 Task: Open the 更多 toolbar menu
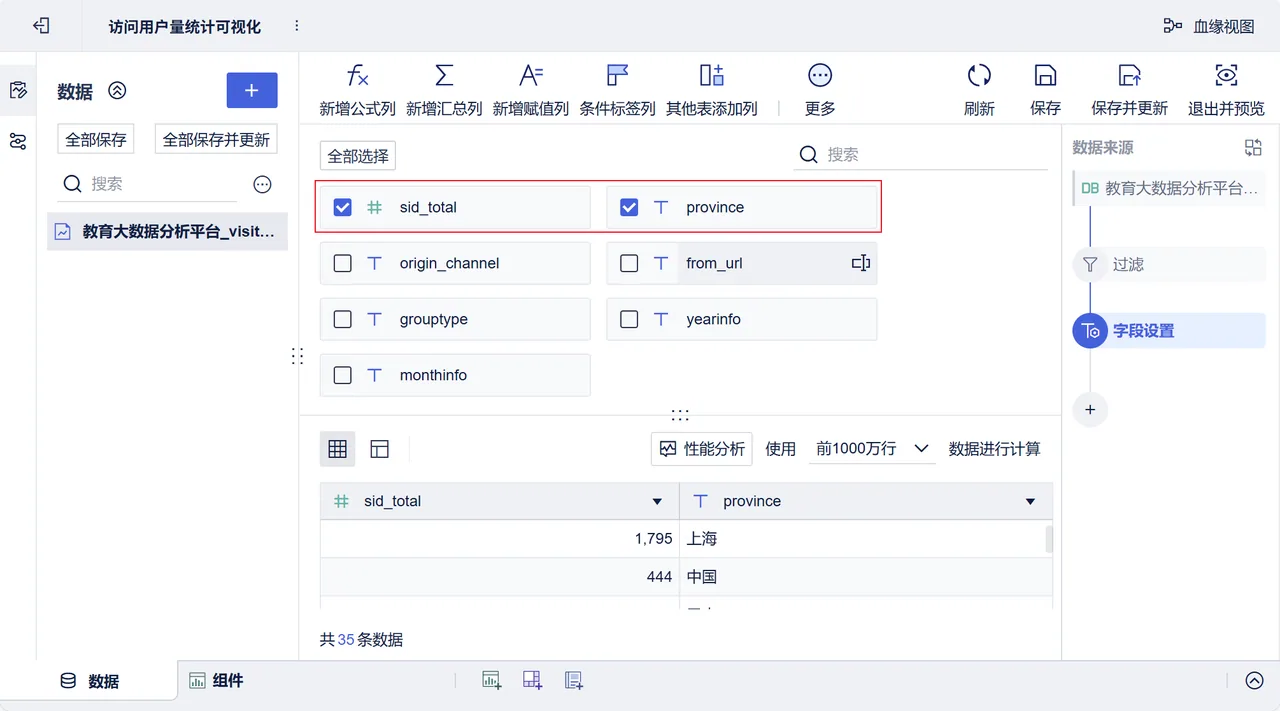[820, 90]
